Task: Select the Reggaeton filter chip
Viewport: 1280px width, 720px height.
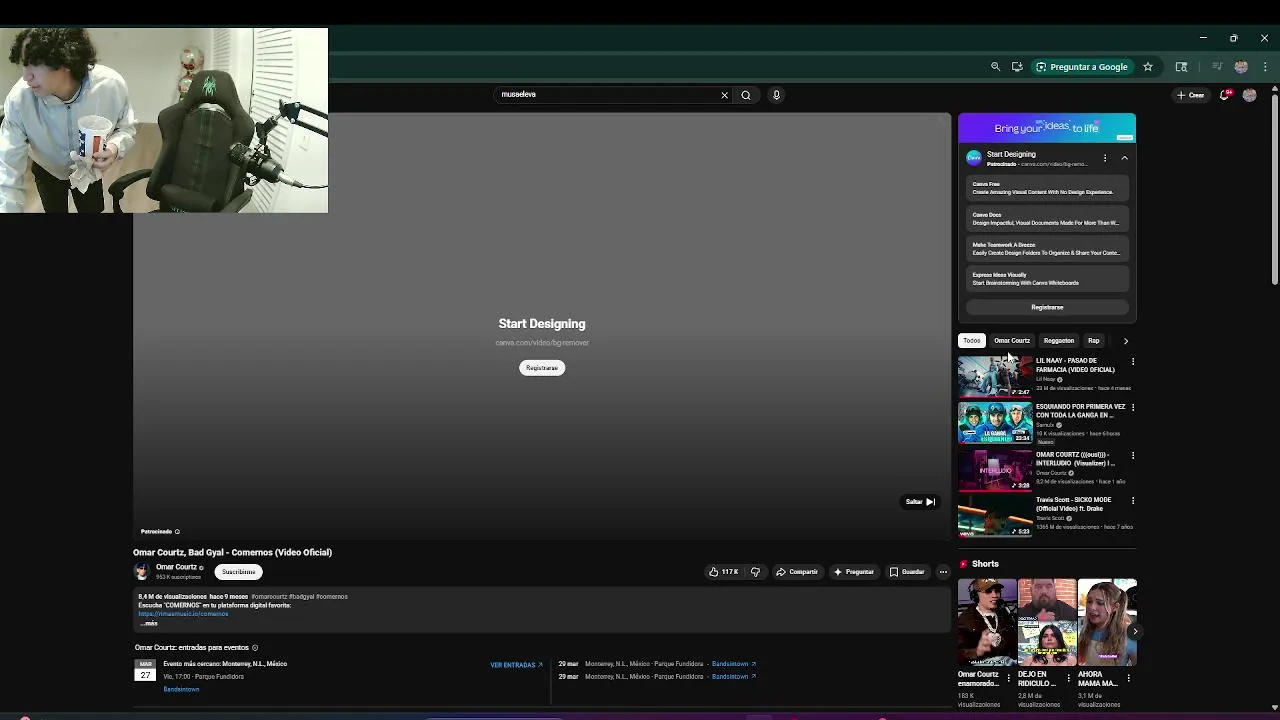Action: (x=1059, y=341)
